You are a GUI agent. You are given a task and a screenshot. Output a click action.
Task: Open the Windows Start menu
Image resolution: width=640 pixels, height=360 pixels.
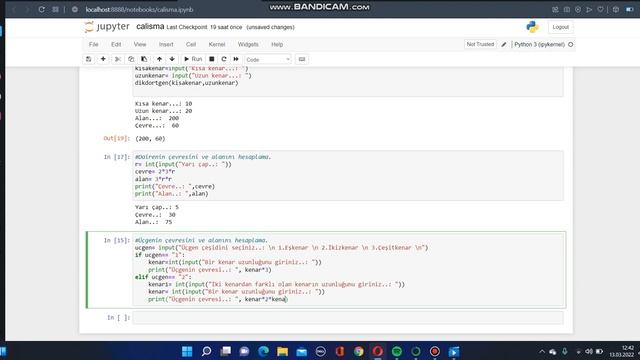pyautogui.click(x=187, y=351)
